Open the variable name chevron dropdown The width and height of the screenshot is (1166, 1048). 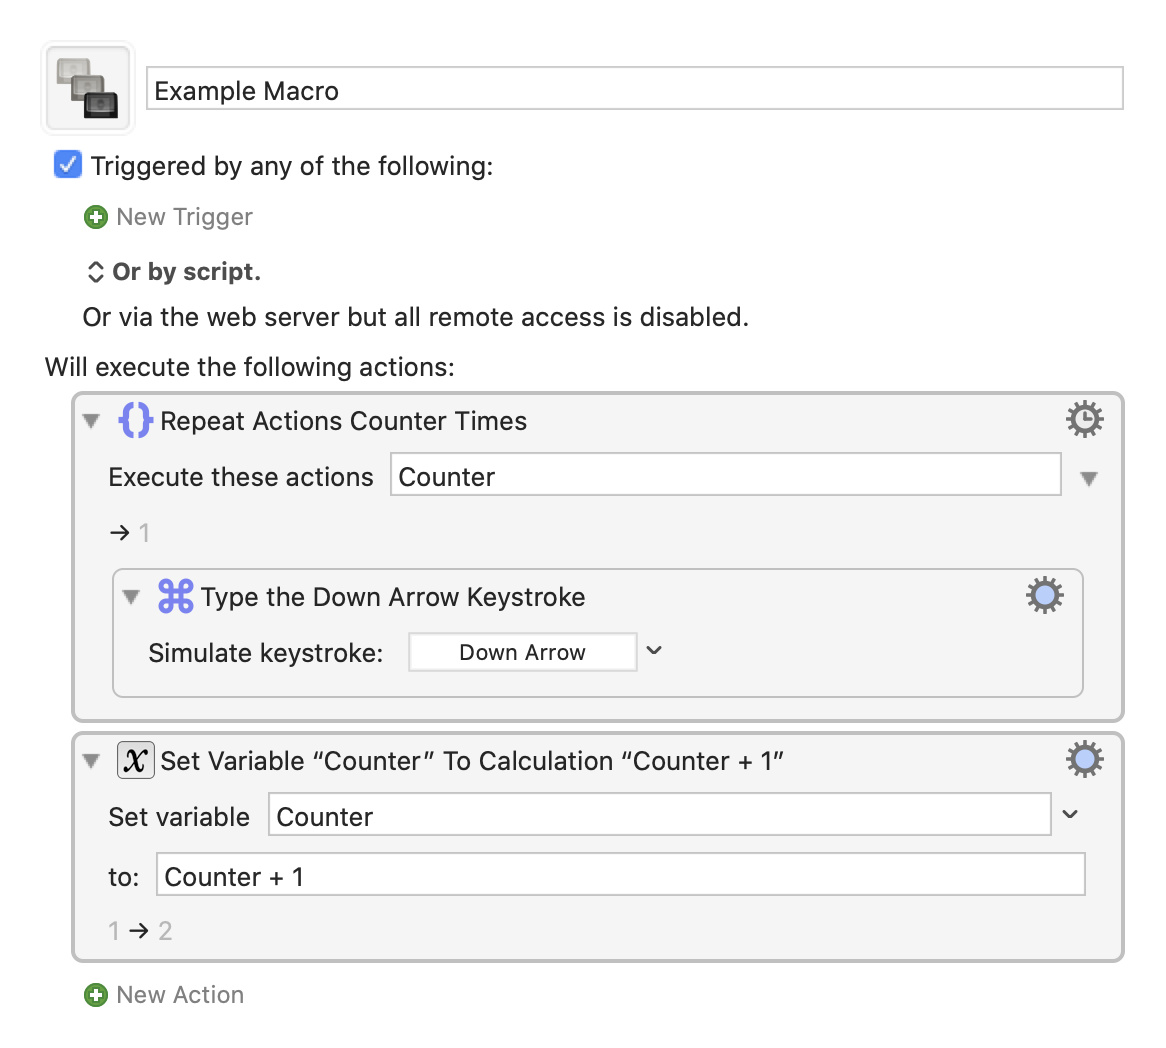point(1069,814)
